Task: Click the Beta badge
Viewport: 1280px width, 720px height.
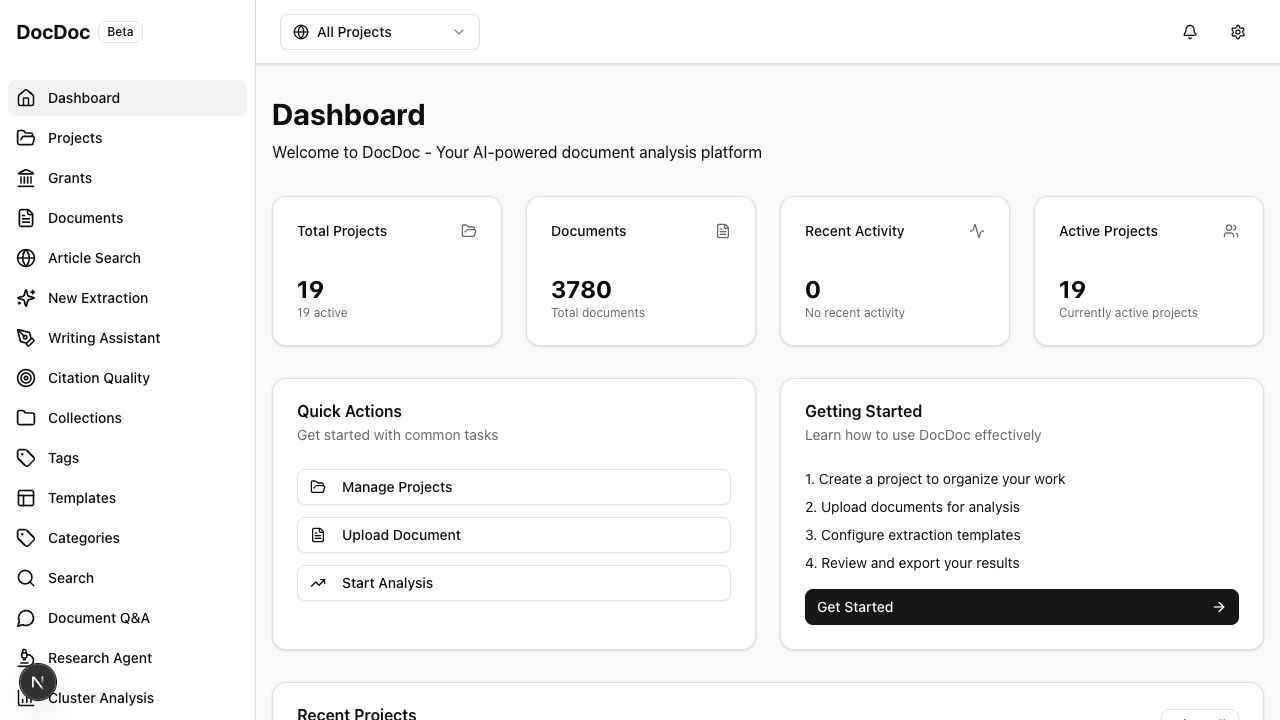Action: (120, 32)
